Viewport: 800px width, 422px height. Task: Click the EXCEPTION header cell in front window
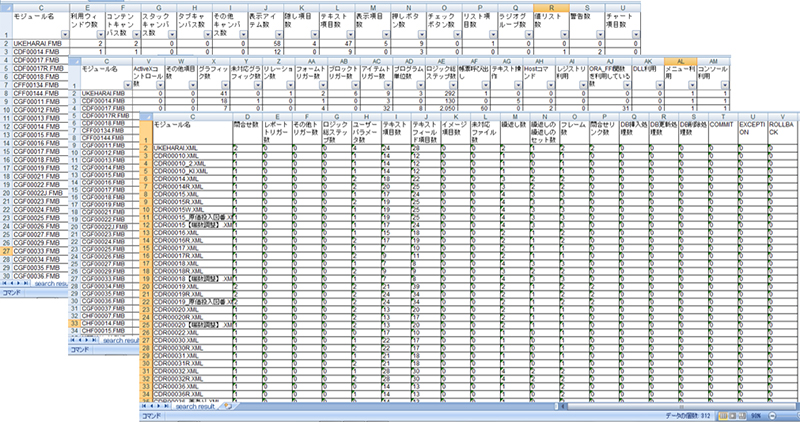[x=753, y=133]
